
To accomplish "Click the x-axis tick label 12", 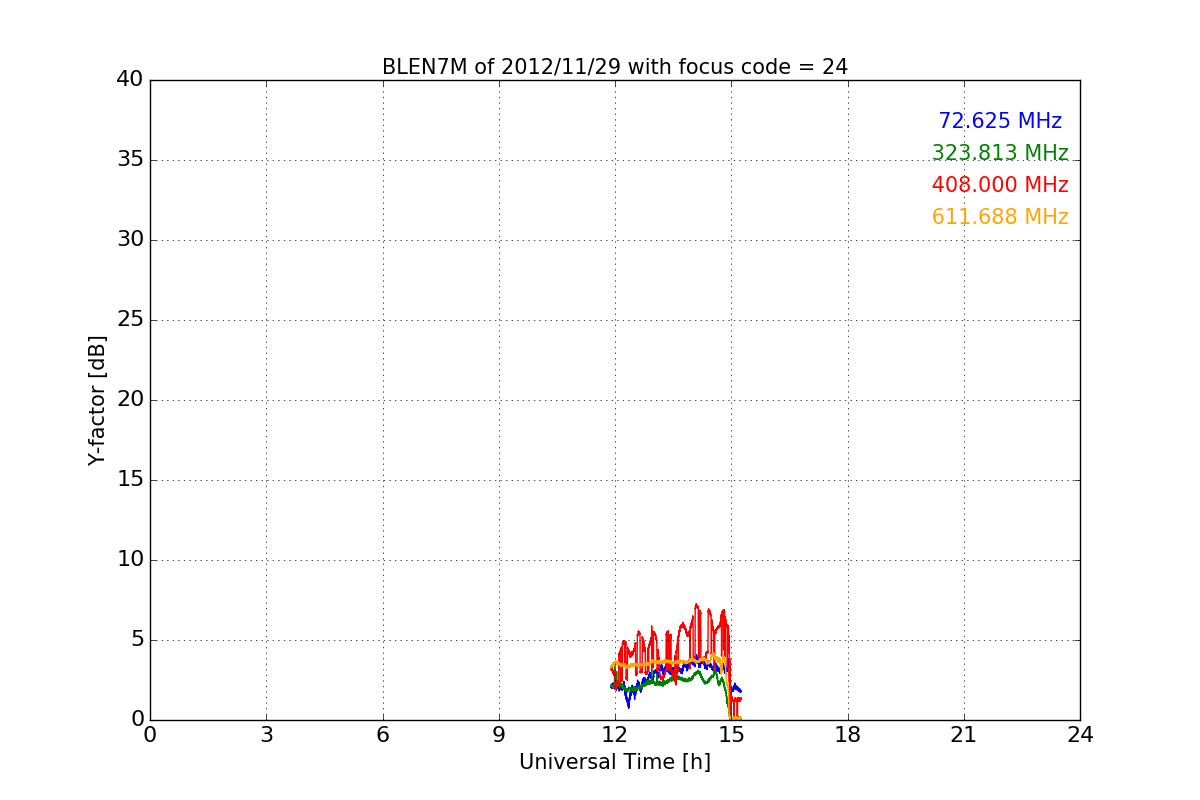I will pyautogui.click(x=615, y=735).
